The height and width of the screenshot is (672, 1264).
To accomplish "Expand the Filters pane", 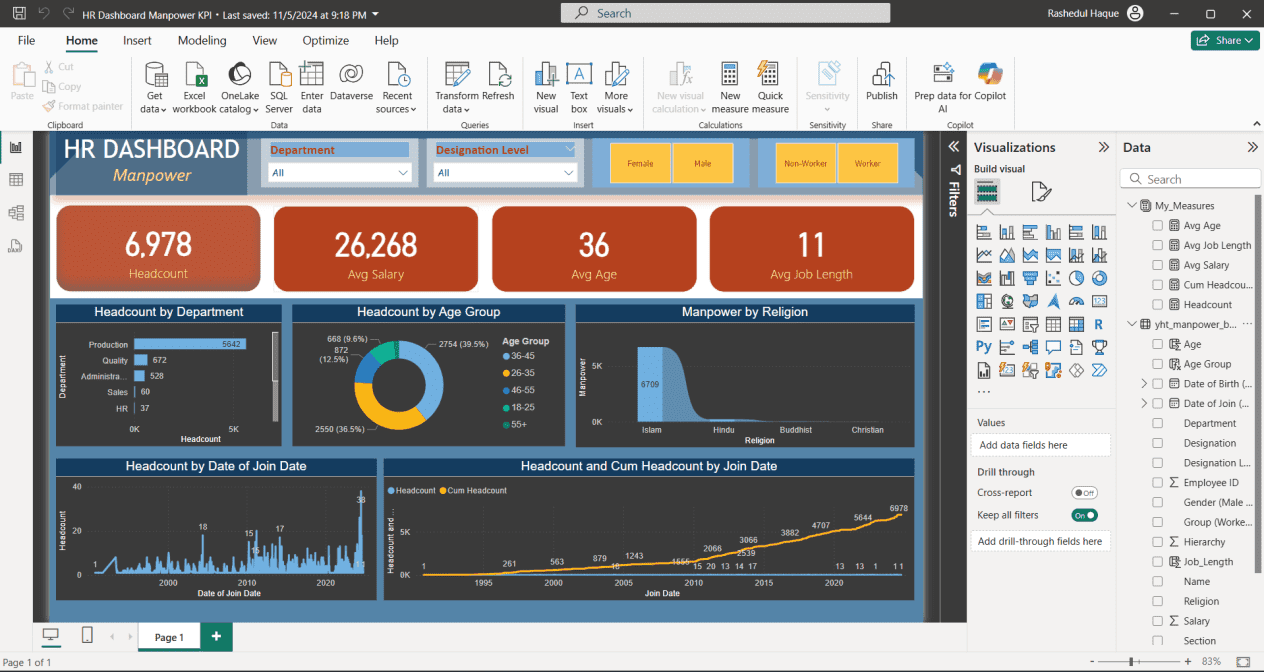I will 953,147.
